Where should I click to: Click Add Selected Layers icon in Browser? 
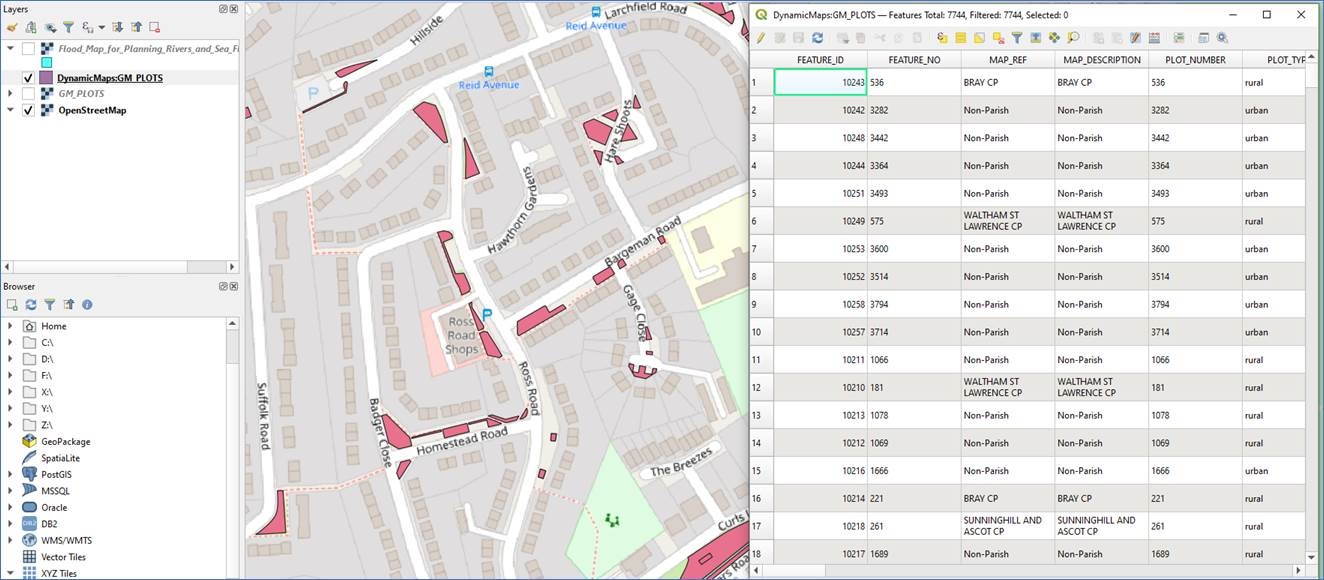[x=12, y=304]
